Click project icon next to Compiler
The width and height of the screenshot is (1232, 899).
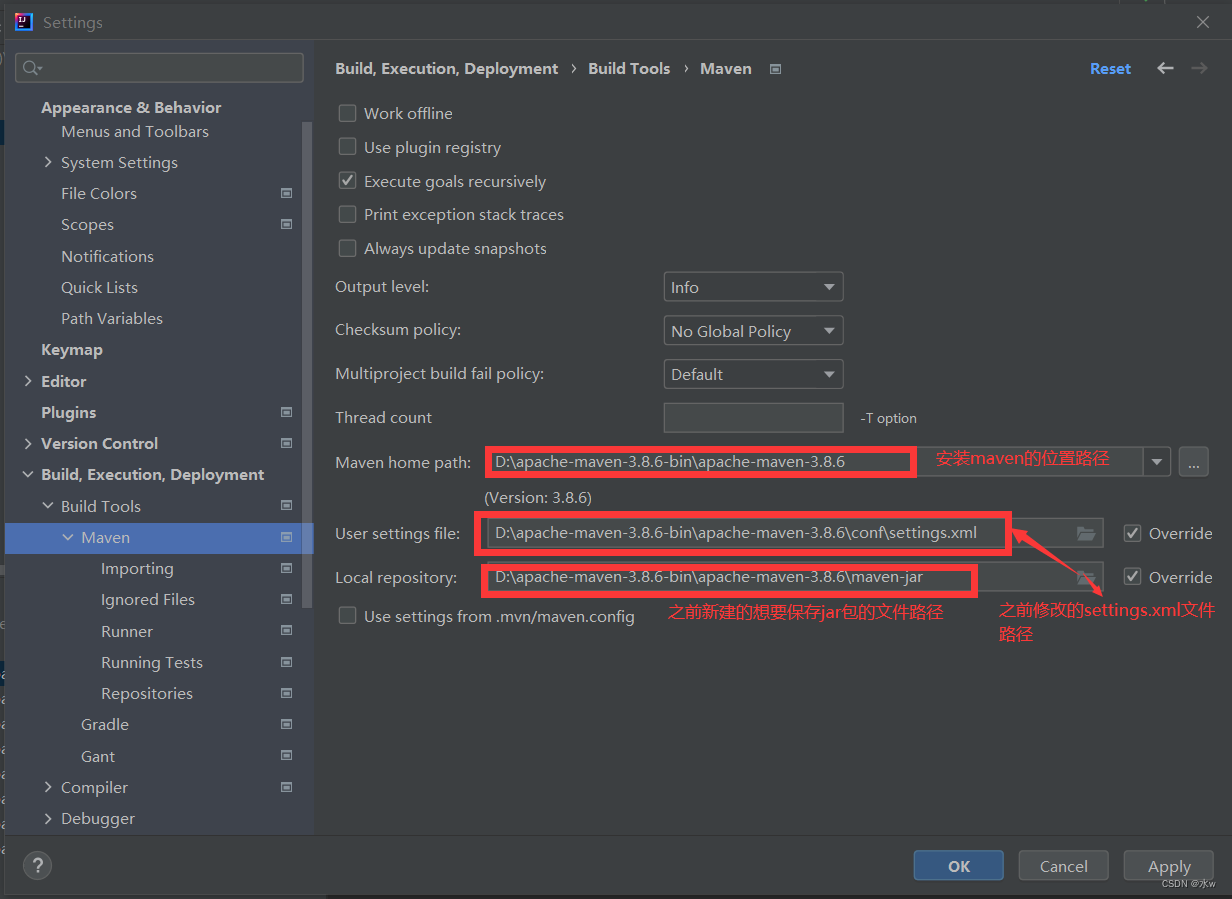(x=287, y=787)
